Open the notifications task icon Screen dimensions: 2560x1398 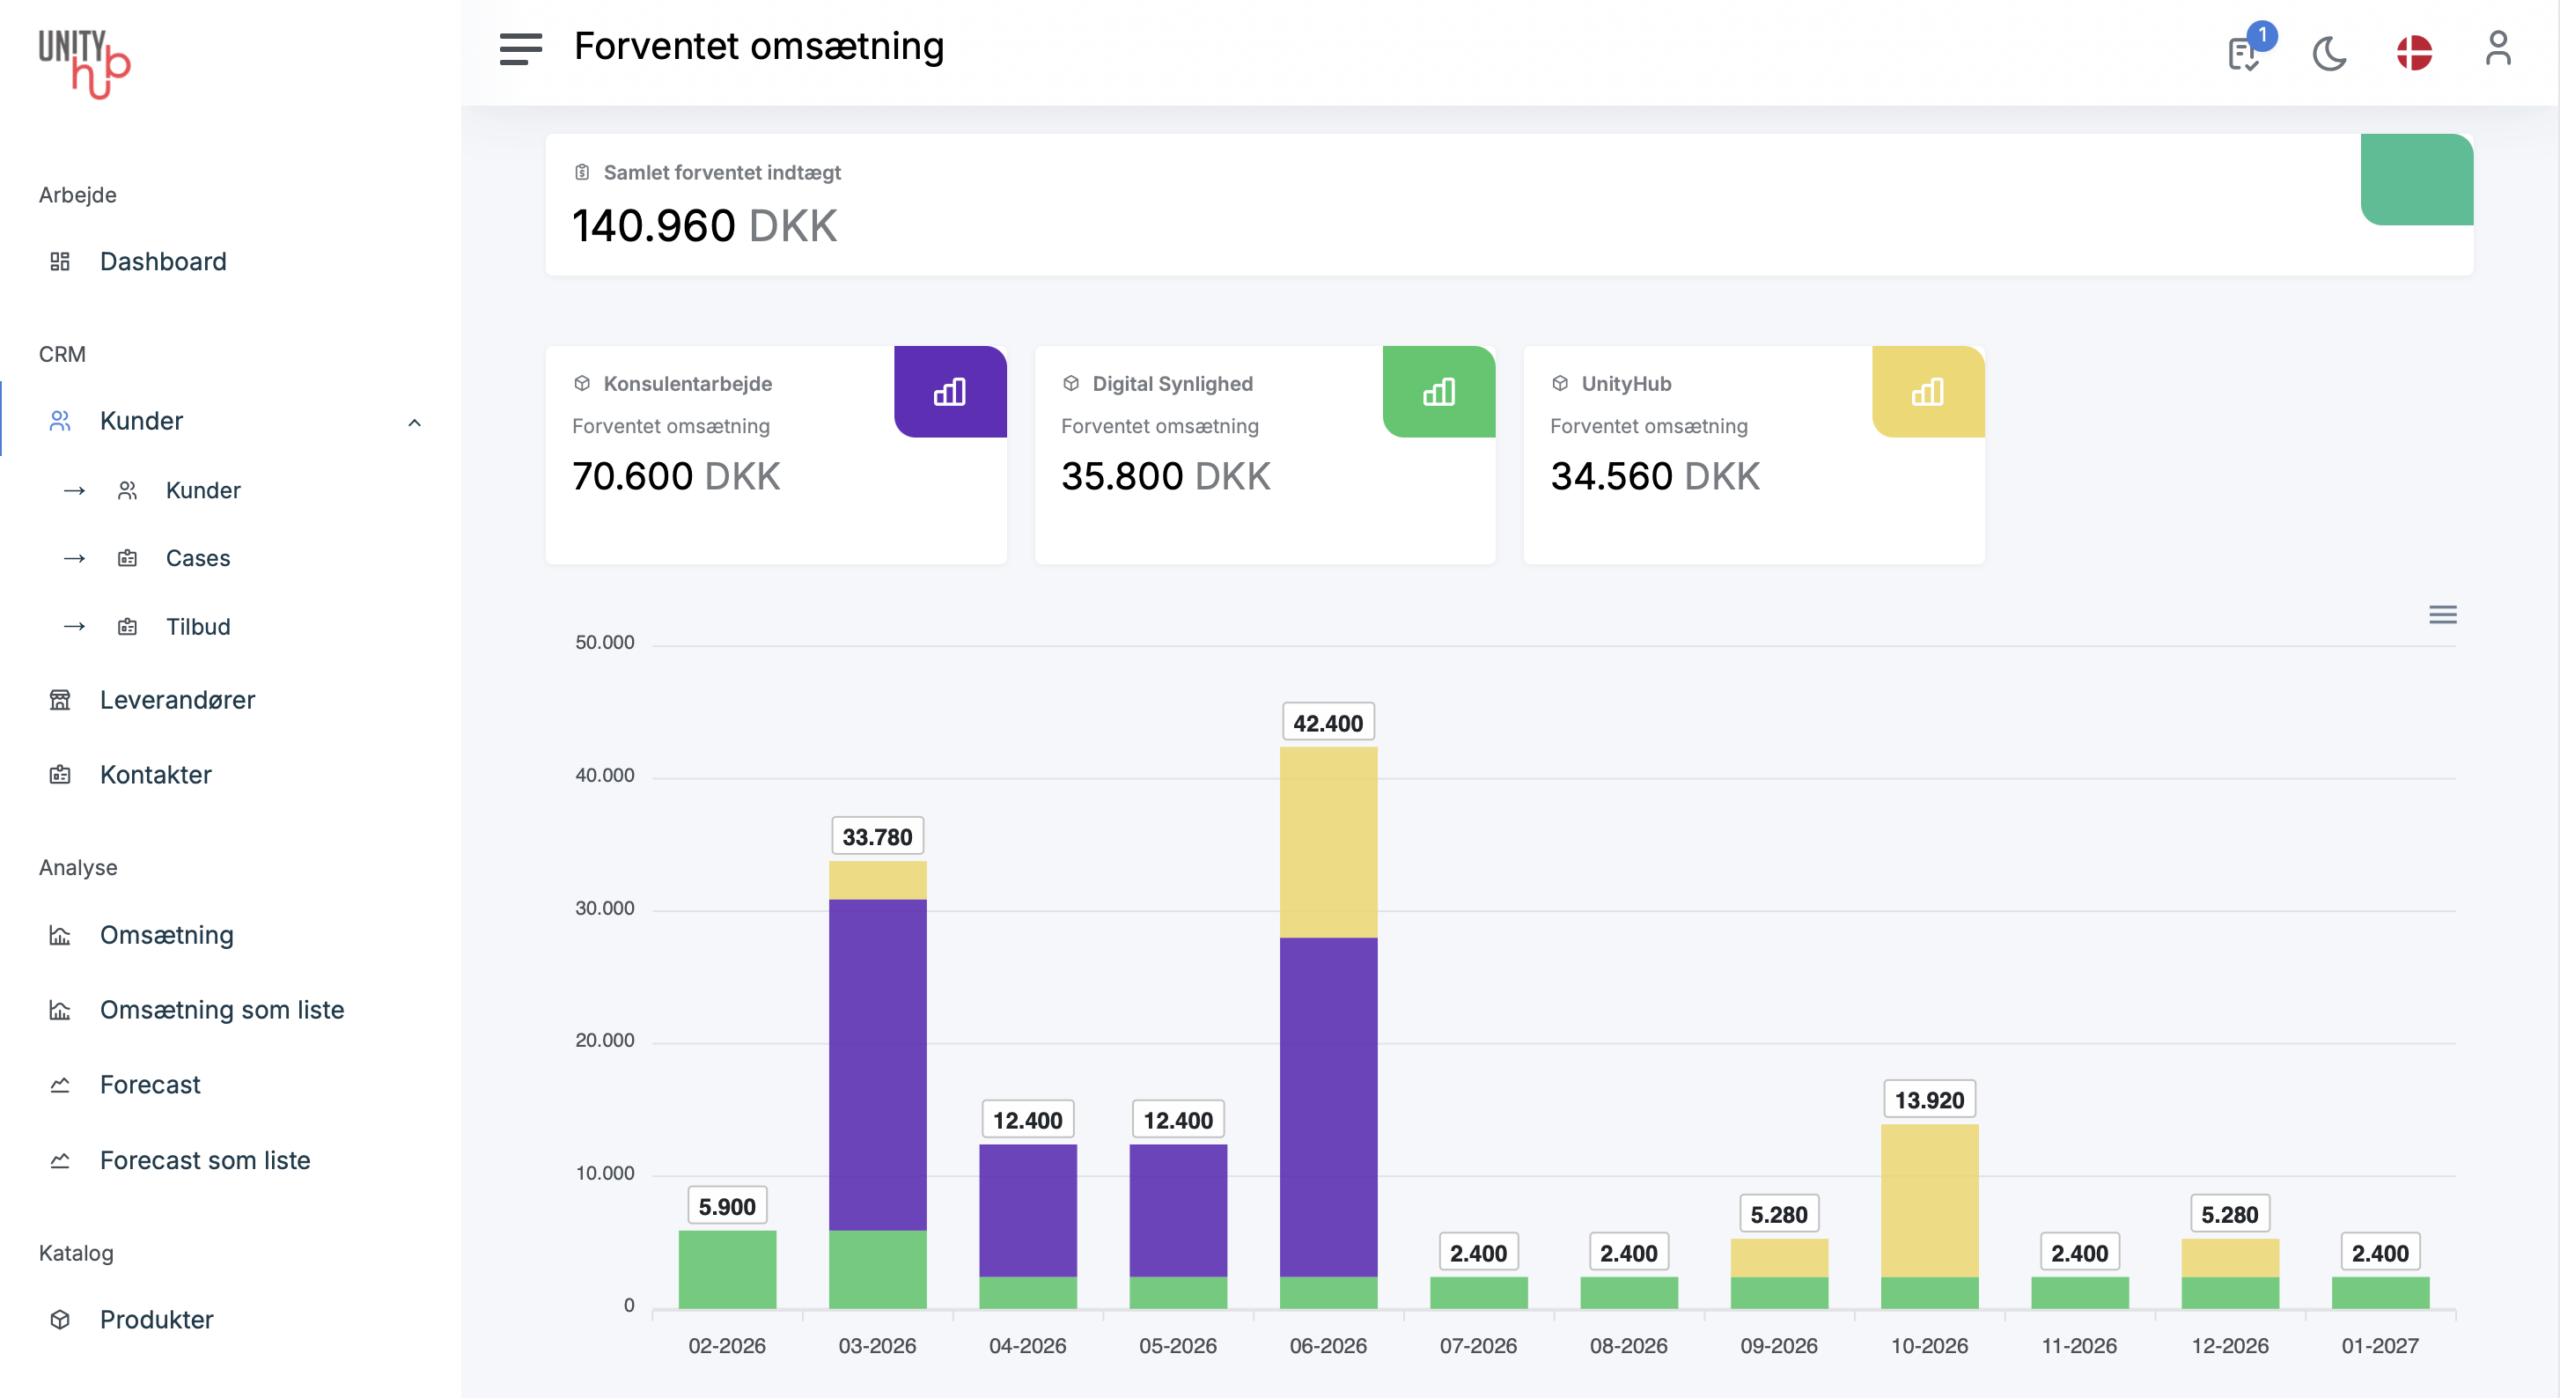tap(2243, 53)
